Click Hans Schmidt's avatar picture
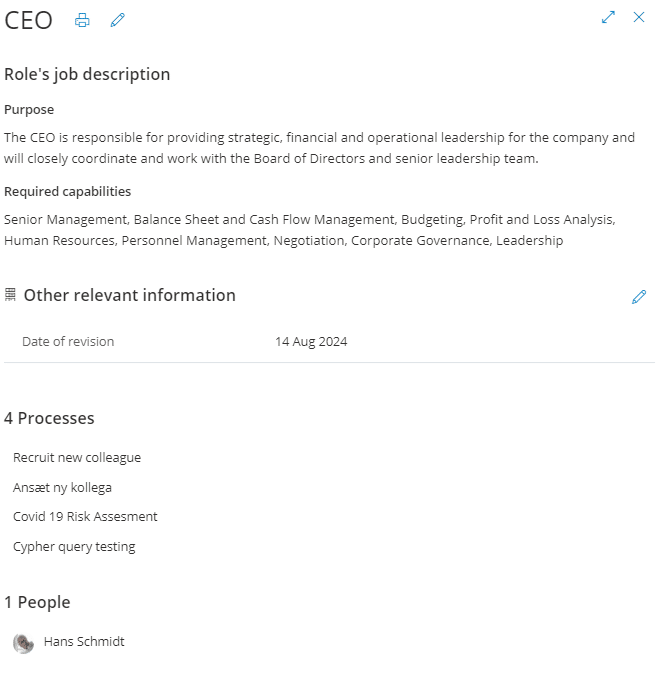Viewport: 664px width, 691px height. coord(23,643)
